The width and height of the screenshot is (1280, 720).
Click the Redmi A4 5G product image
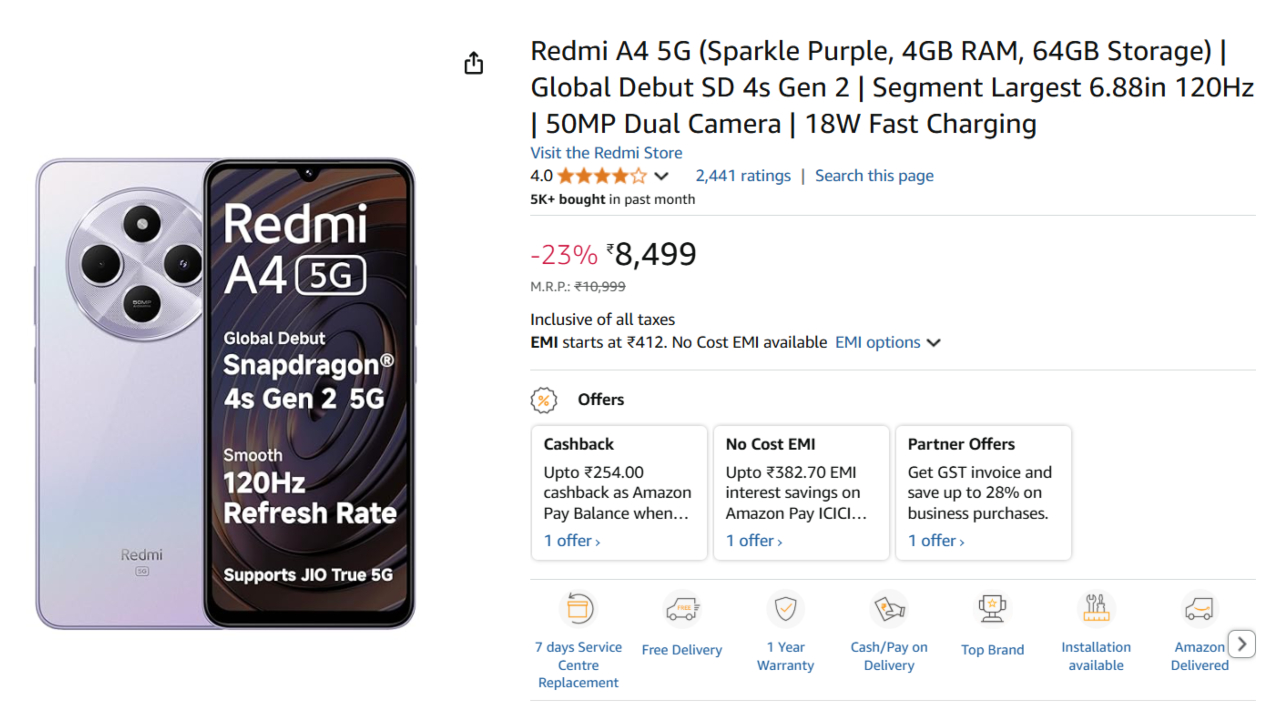226,393
